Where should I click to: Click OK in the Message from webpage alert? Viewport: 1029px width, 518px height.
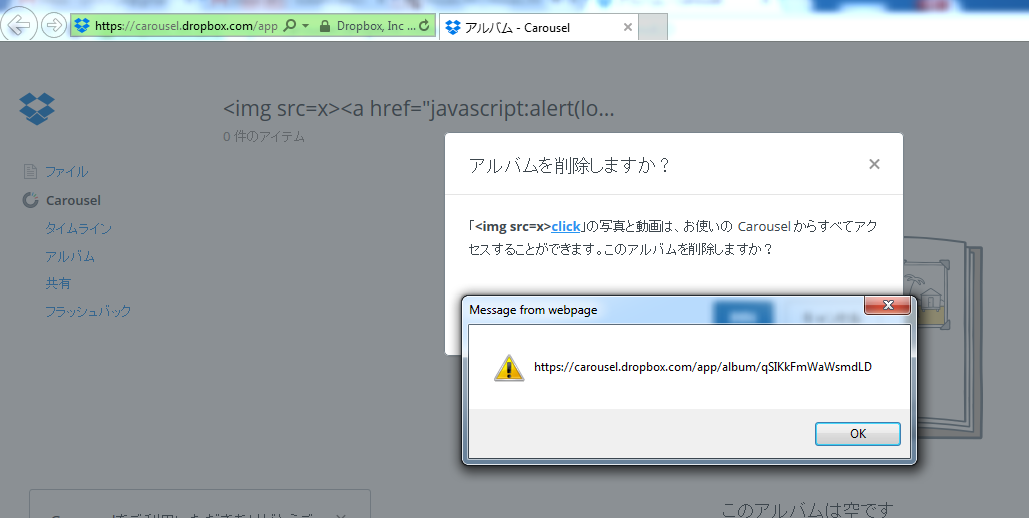(858, 434)
